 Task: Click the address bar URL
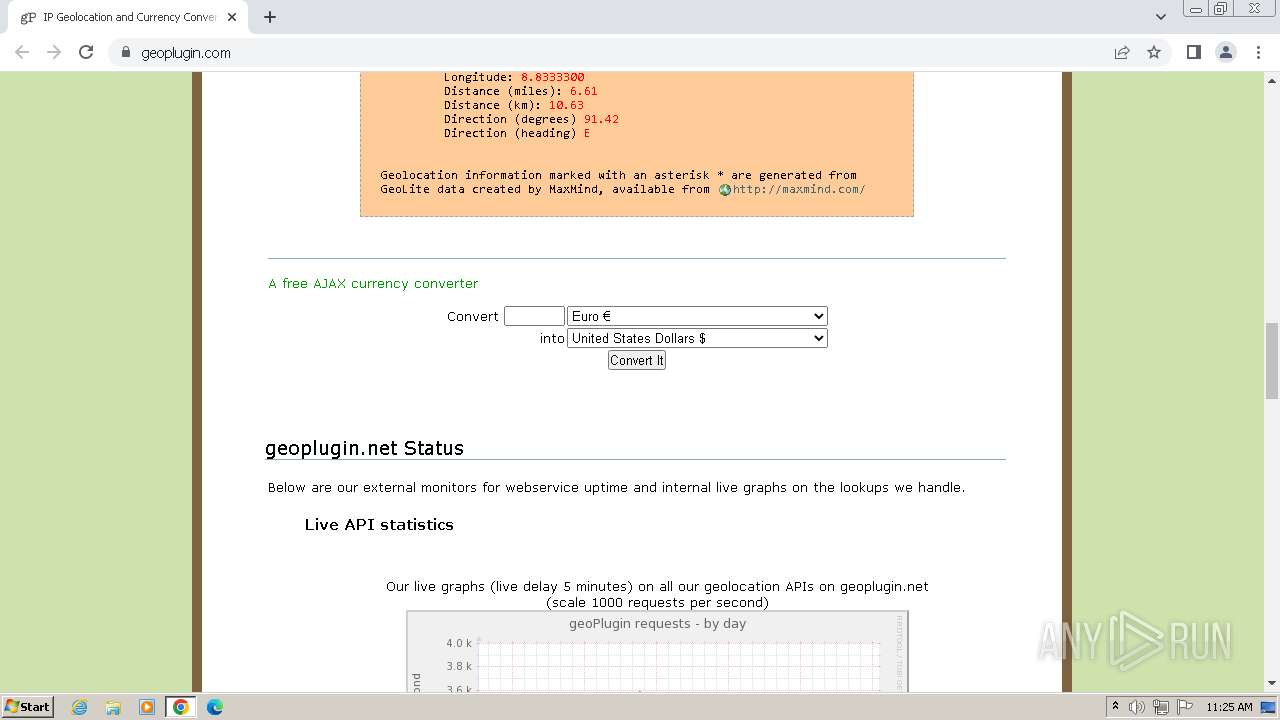[186, 53]
